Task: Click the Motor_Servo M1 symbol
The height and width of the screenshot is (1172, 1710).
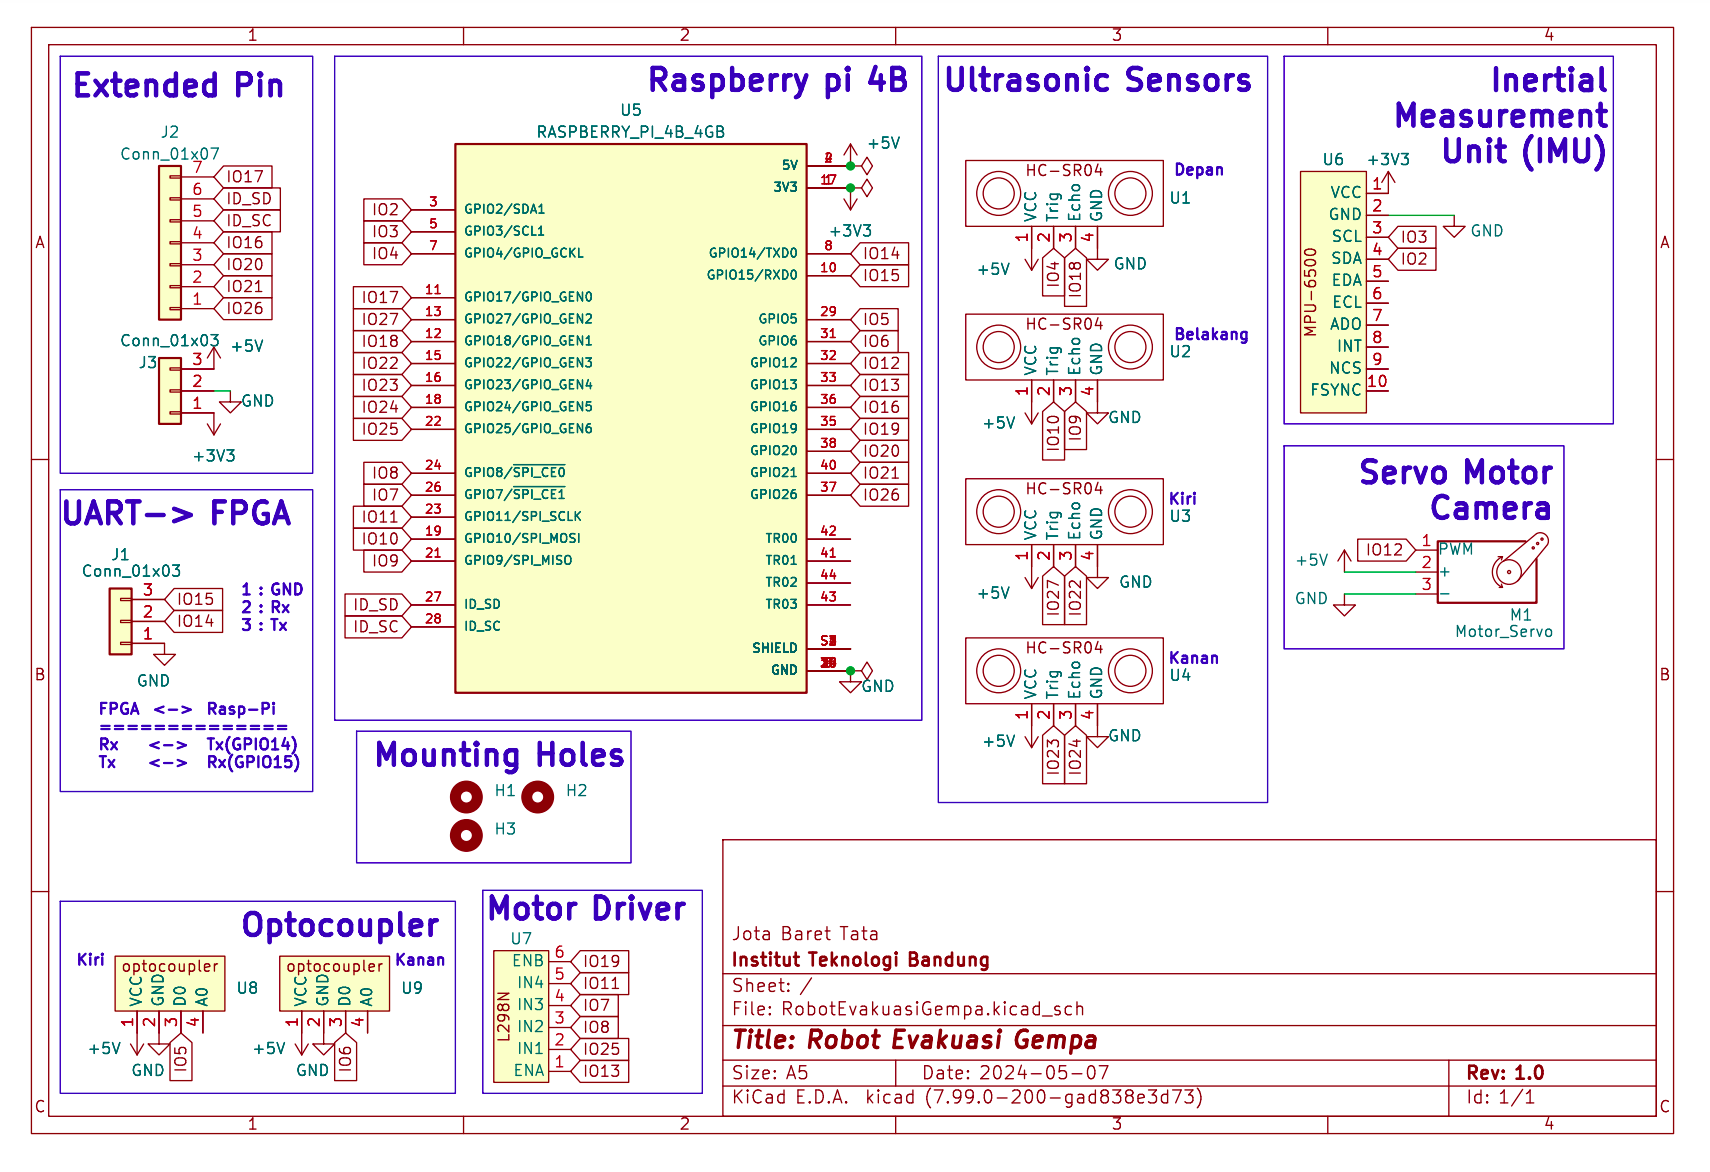Action: point(1494,571)
